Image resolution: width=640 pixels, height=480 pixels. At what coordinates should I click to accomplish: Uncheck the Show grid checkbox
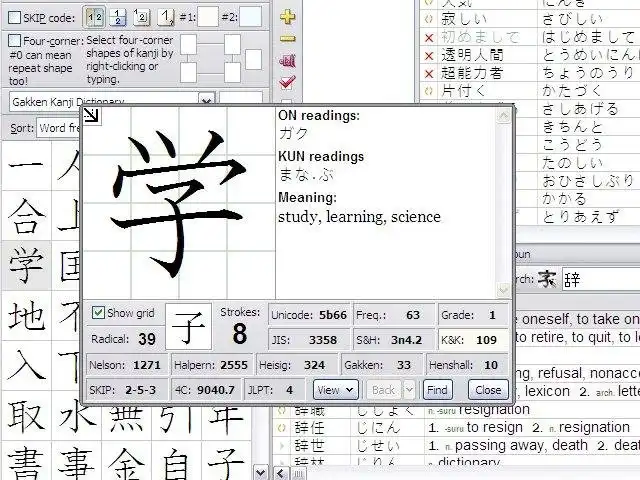pyautogui.click(x=98, y=313)
